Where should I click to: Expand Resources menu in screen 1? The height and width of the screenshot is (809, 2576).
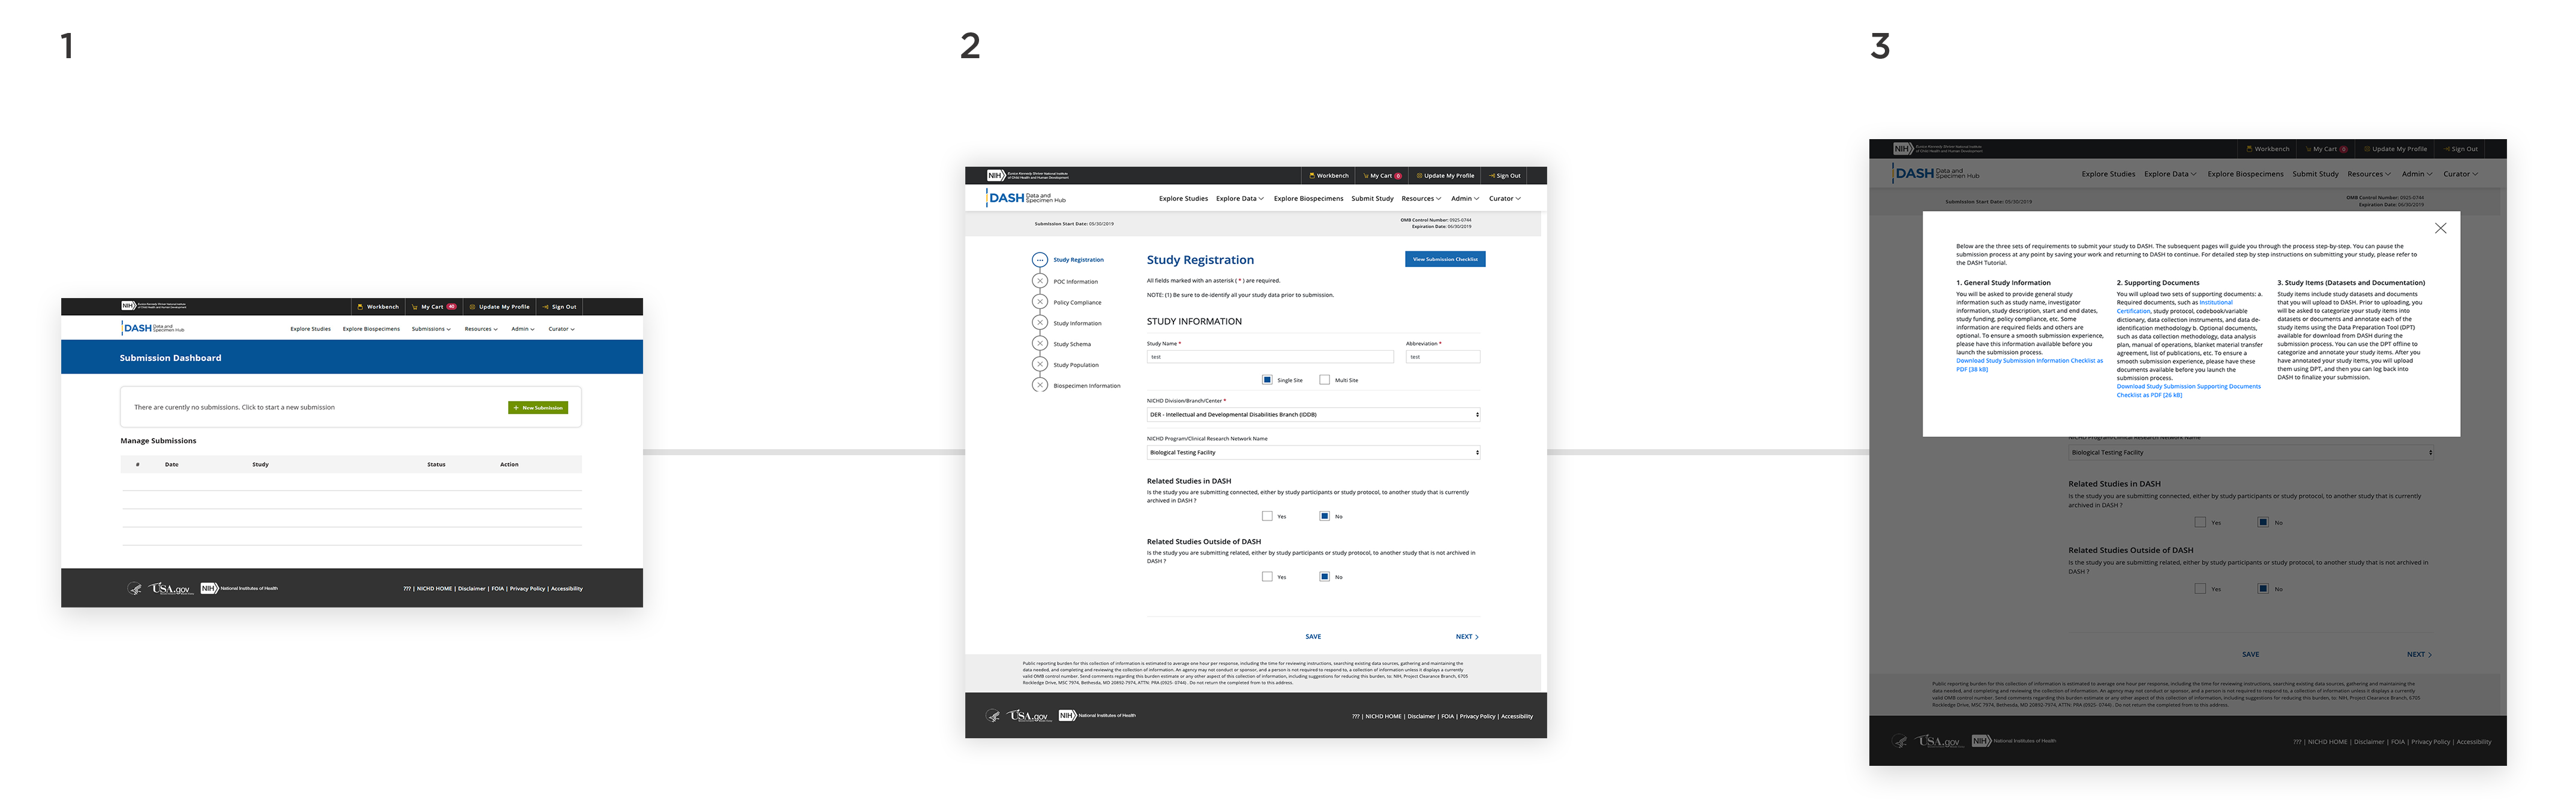pyautogui.click(x=481, y=329)
